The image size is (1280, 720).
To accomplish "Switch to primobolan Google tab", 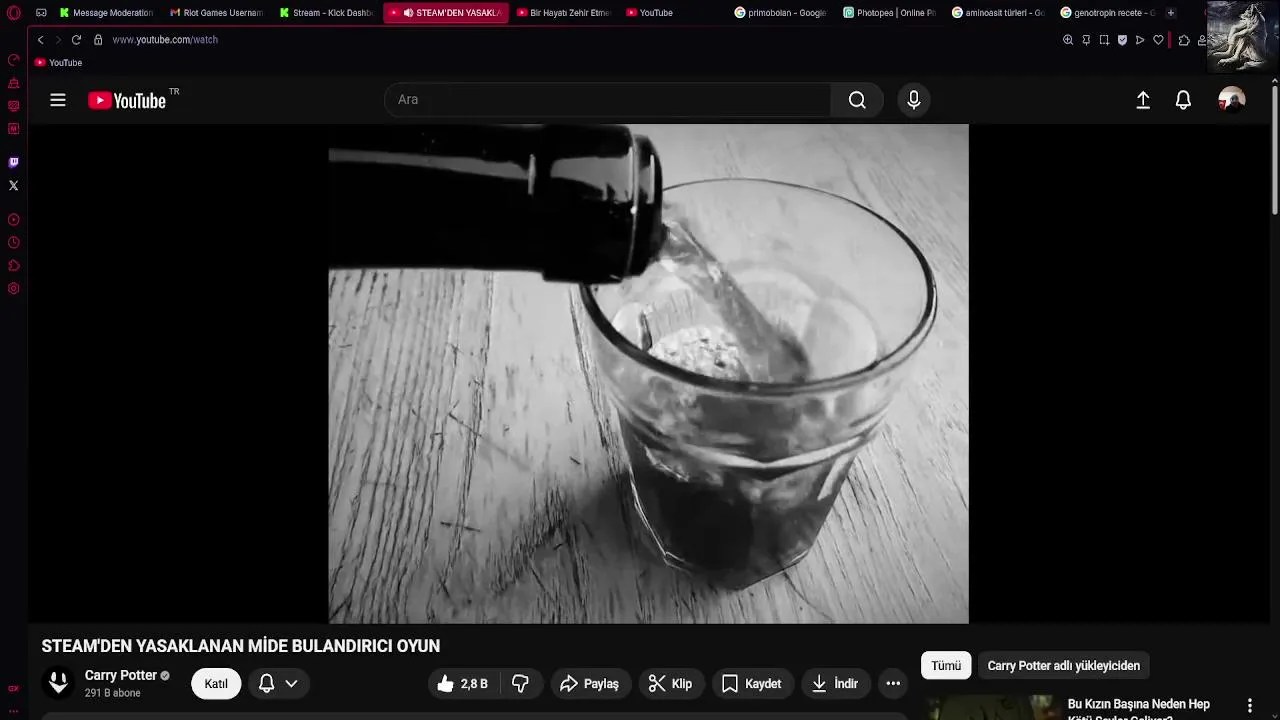I will [x=780, y=13].
